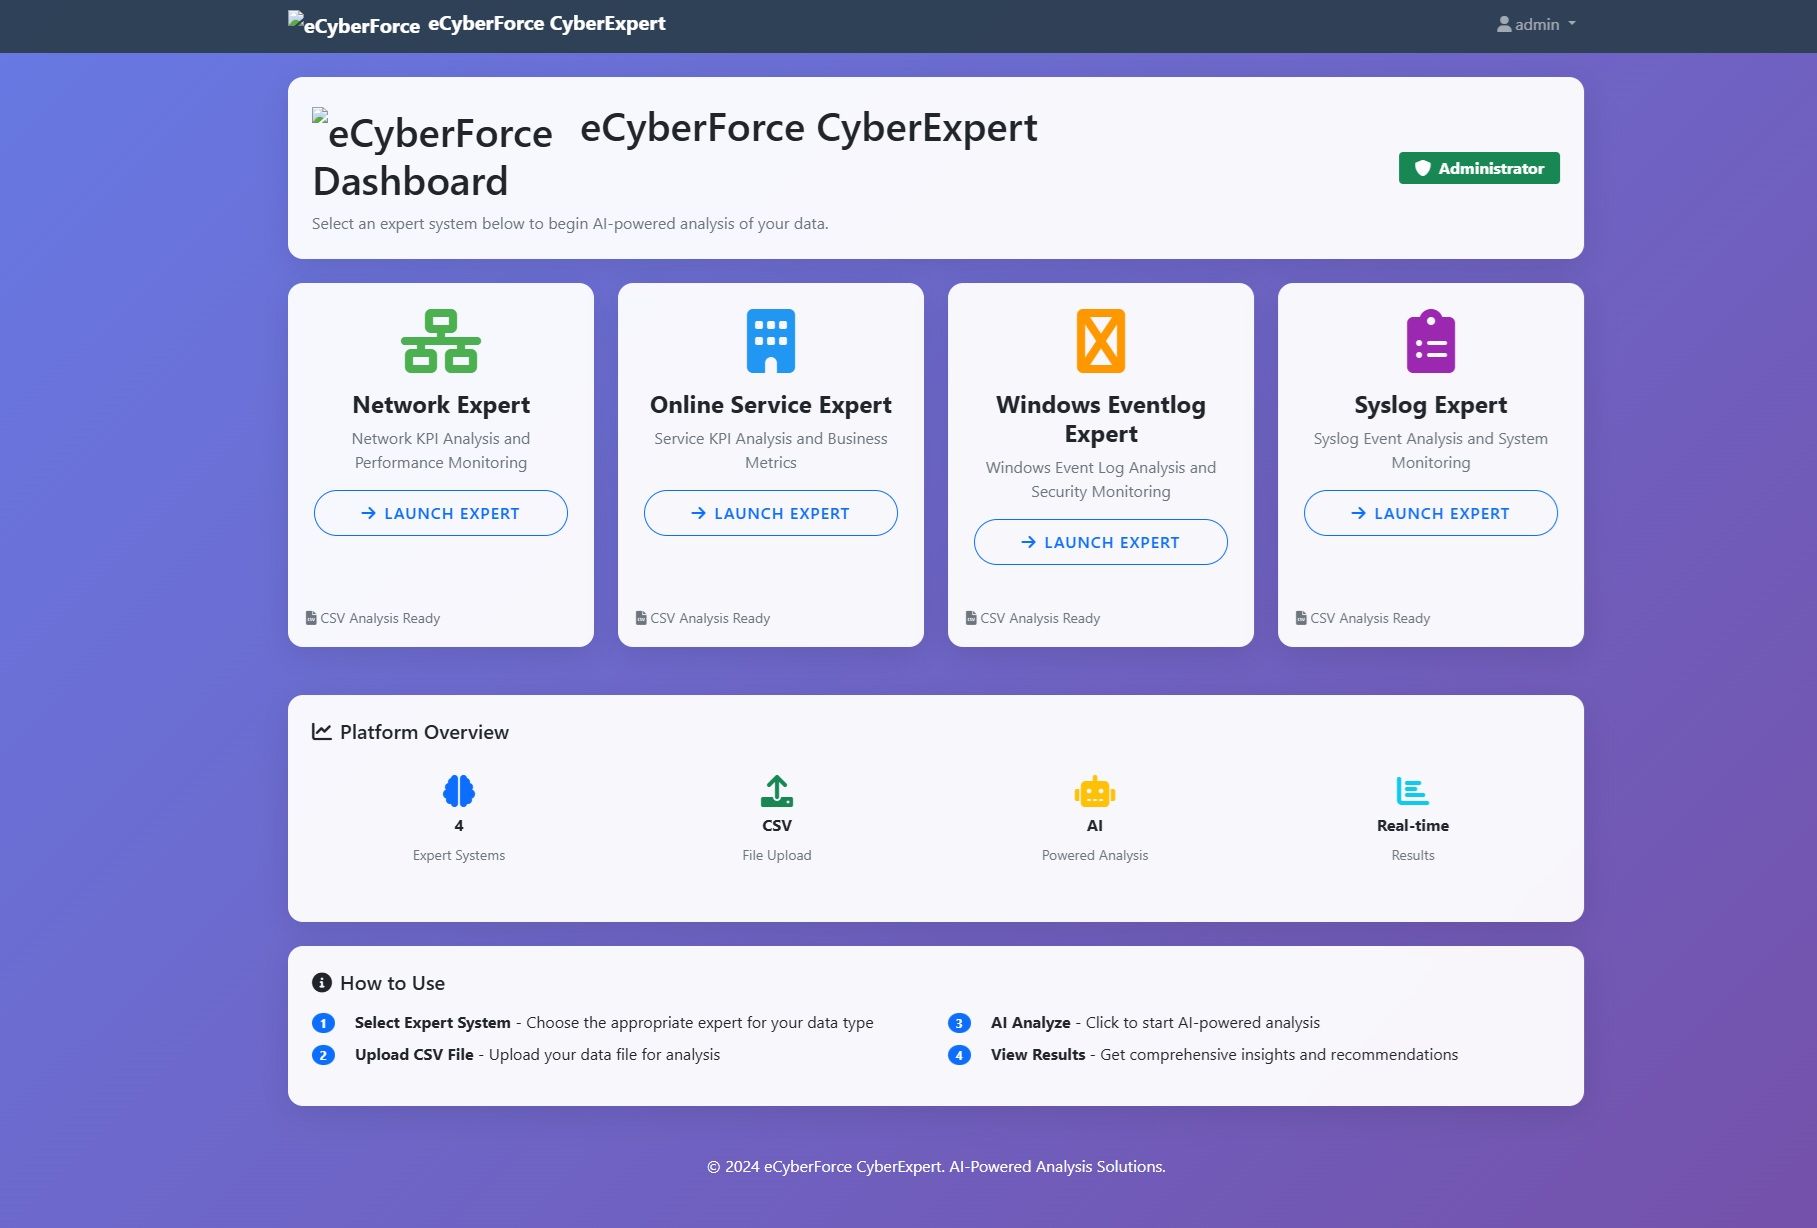Open the admin account dropdown
Viewport: 1817px width, 1228px height.
point(1535,24)
